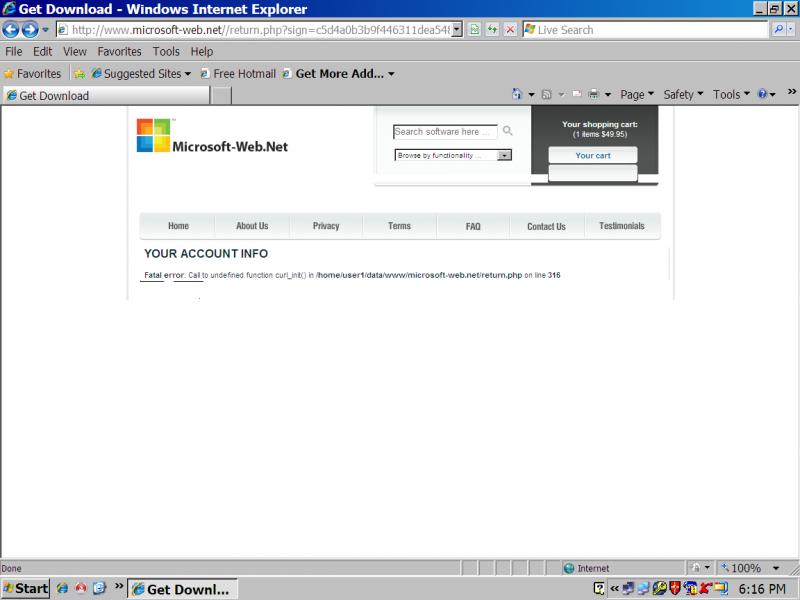This screenshot has width=800, height=600.
Task: Click the red Stop loading icon
Action: [510, 30]
